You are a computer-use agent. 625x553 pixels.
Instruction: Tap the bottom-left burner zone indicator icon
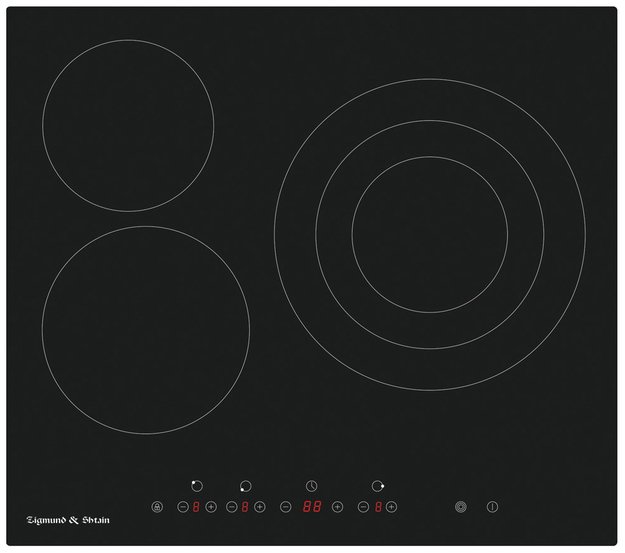tap(245, 486)
